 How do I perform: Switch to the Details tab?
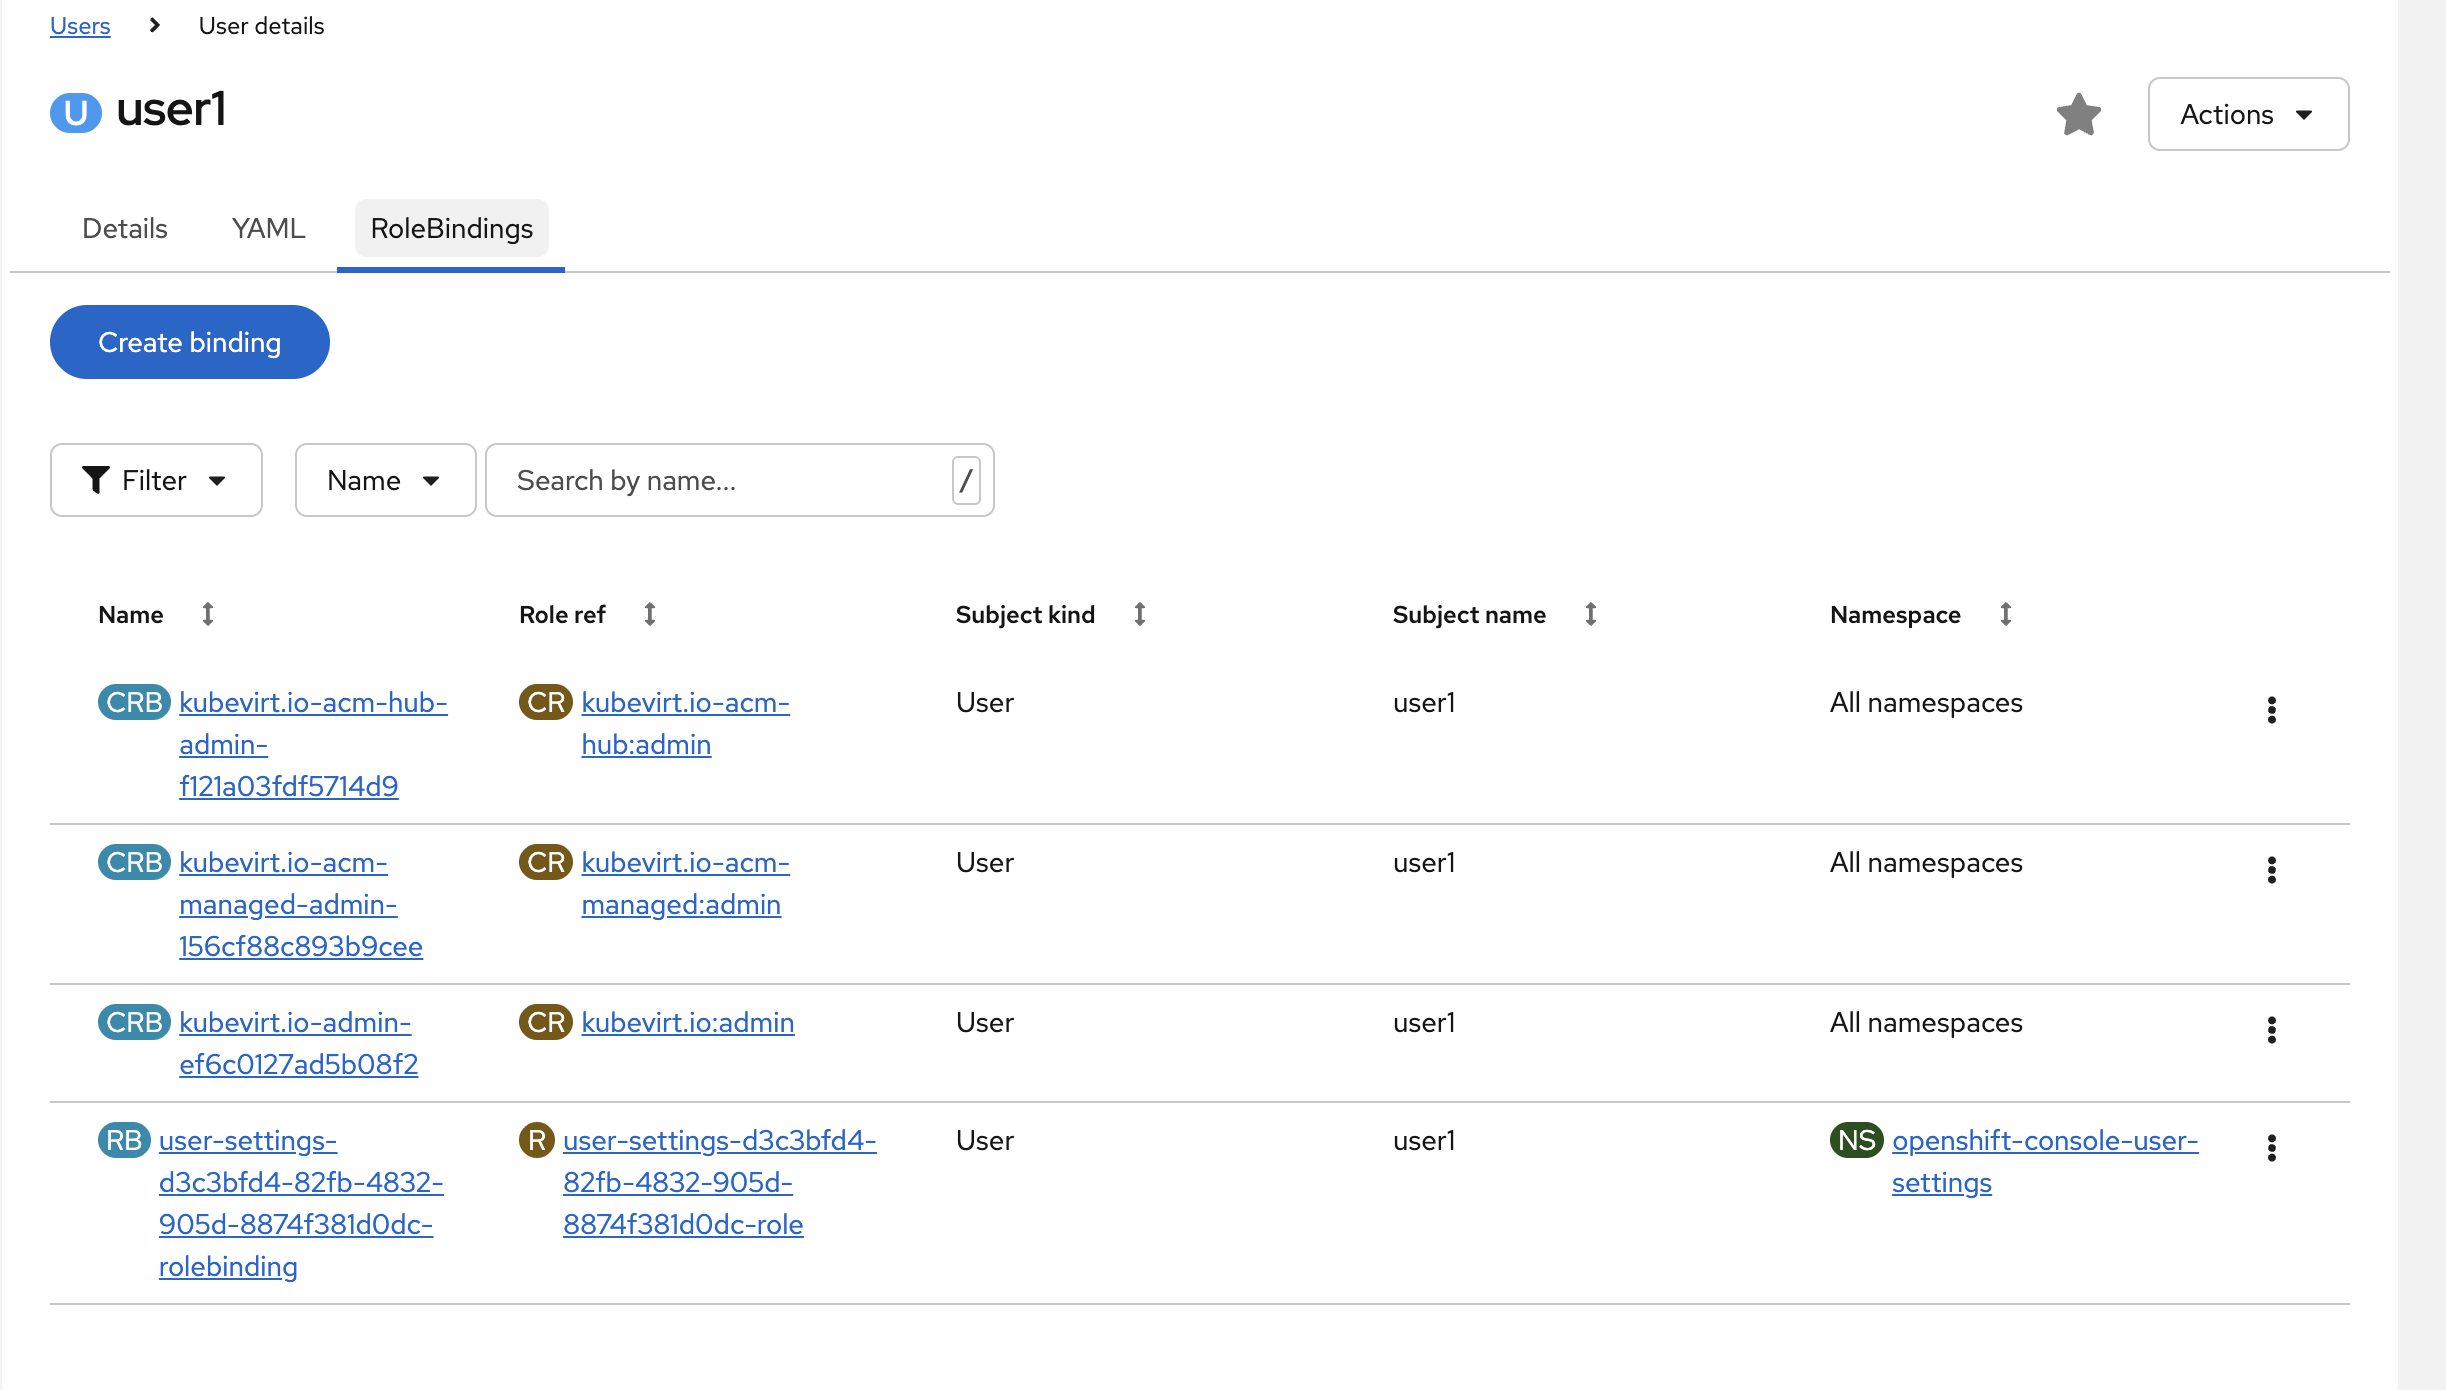point(124,228)
